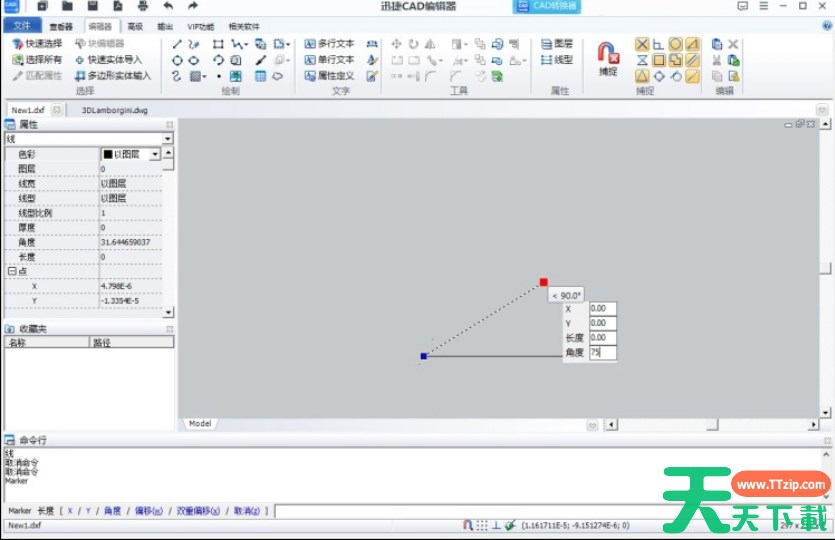Image resolution: width=835 pixels, height=540 pixels.
Task: Open the 色彩 color dropdown
Action: [x=154, y=155]
